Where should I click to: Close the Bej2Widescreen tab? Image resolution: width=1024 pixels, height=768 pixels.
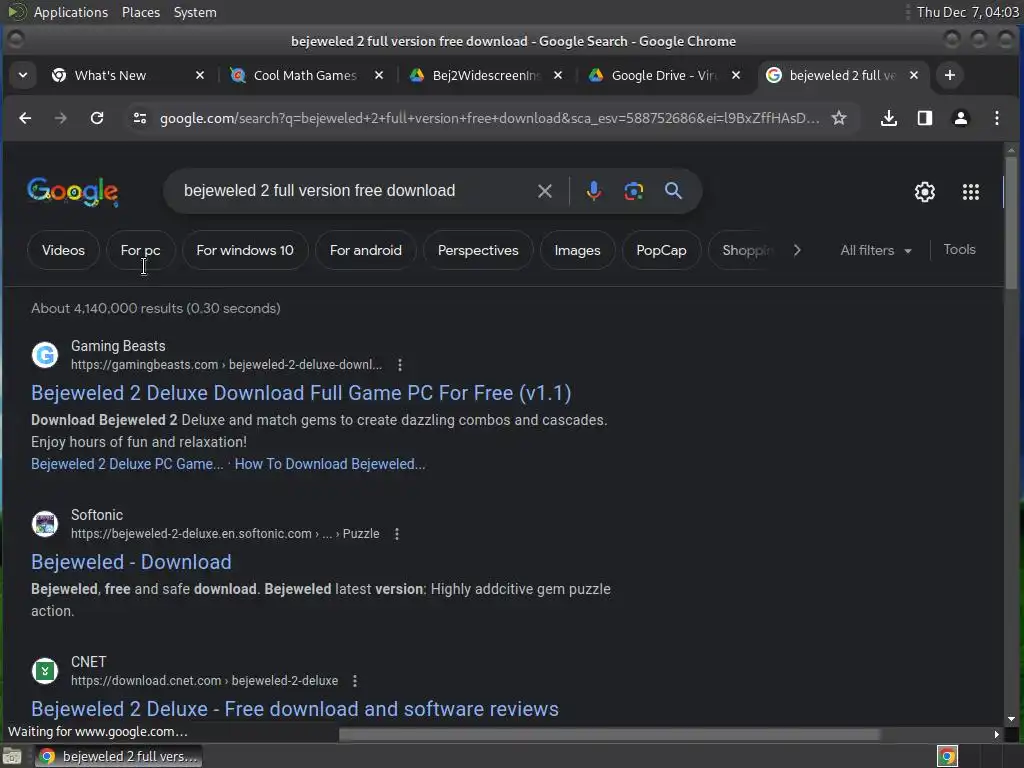tap(558, 75)
